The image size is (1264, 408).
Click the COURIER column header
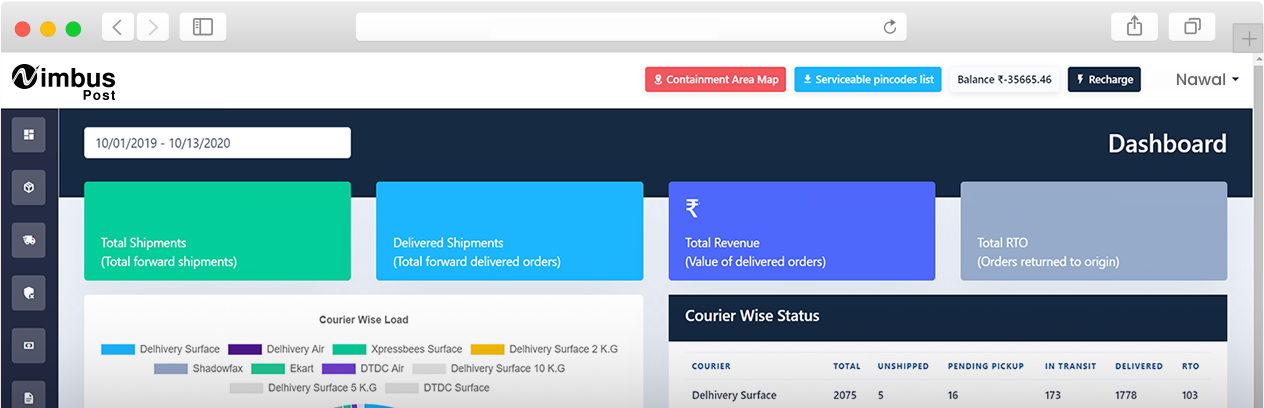[711, 367]
